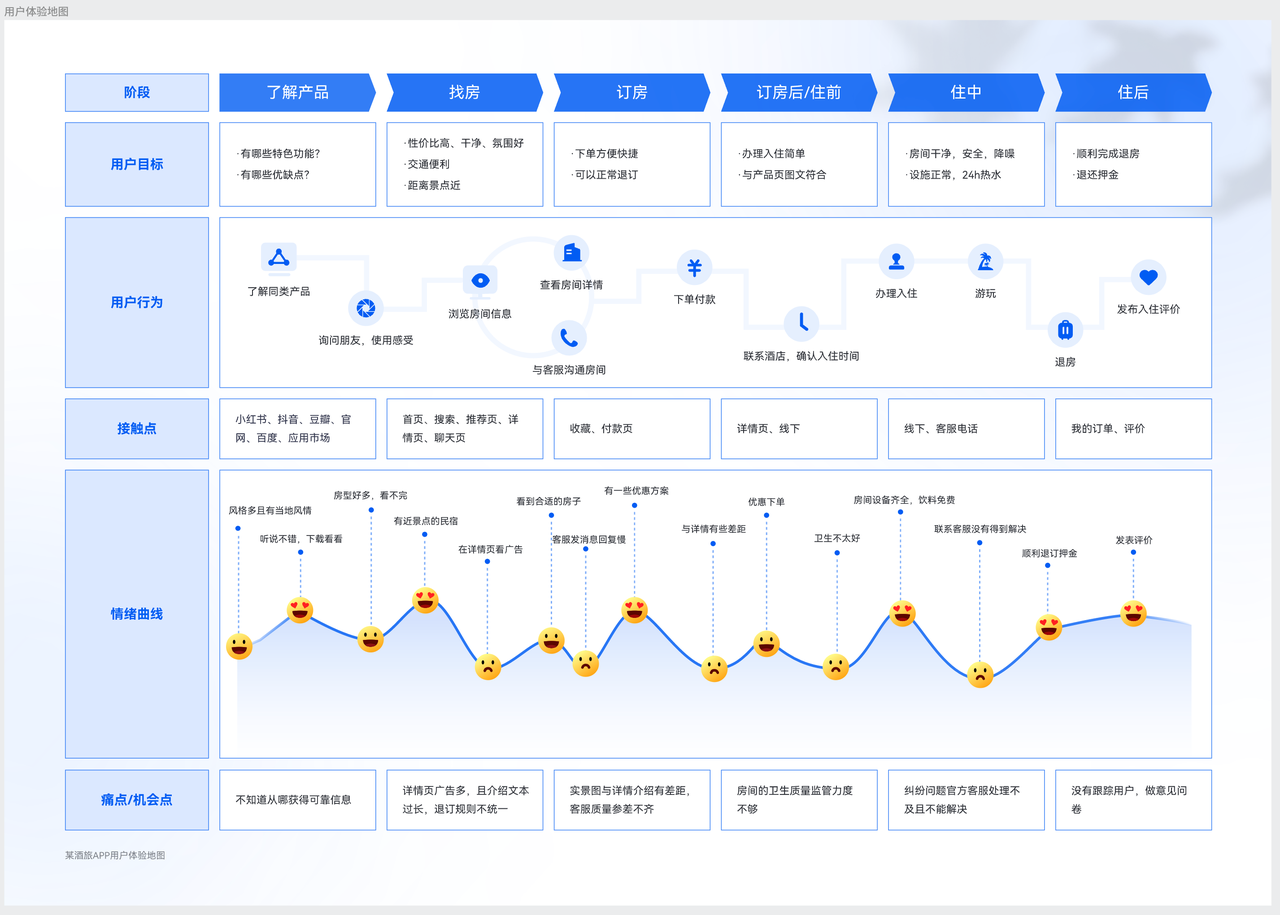Click the heart-eyes emoji below 发表评价

[1133, 613]
